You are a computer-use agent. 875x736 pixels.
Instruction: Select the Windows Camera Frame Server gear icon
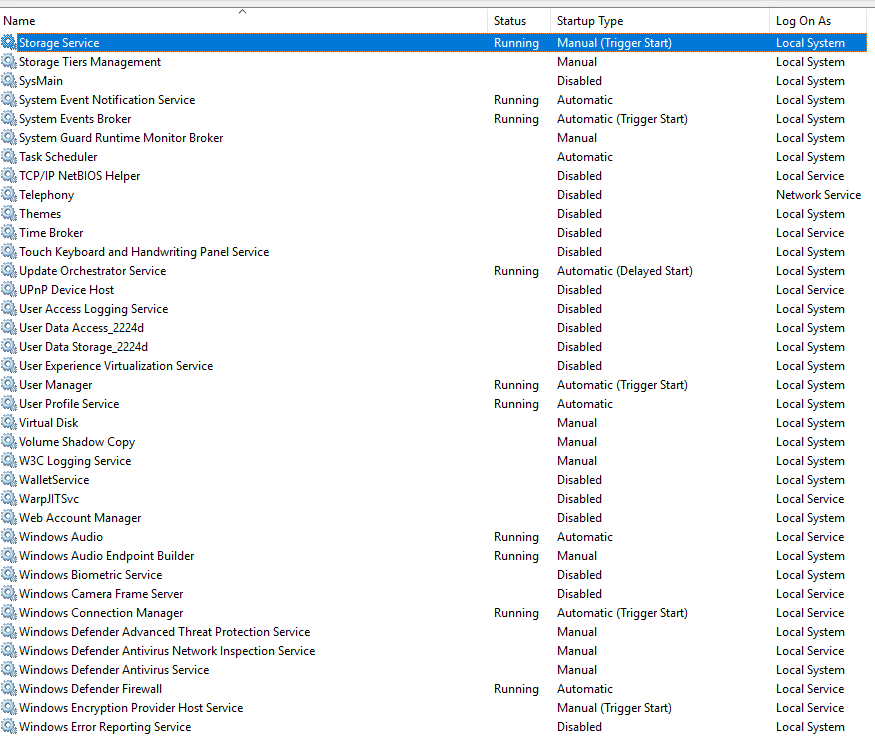click(x=9, y=593)
